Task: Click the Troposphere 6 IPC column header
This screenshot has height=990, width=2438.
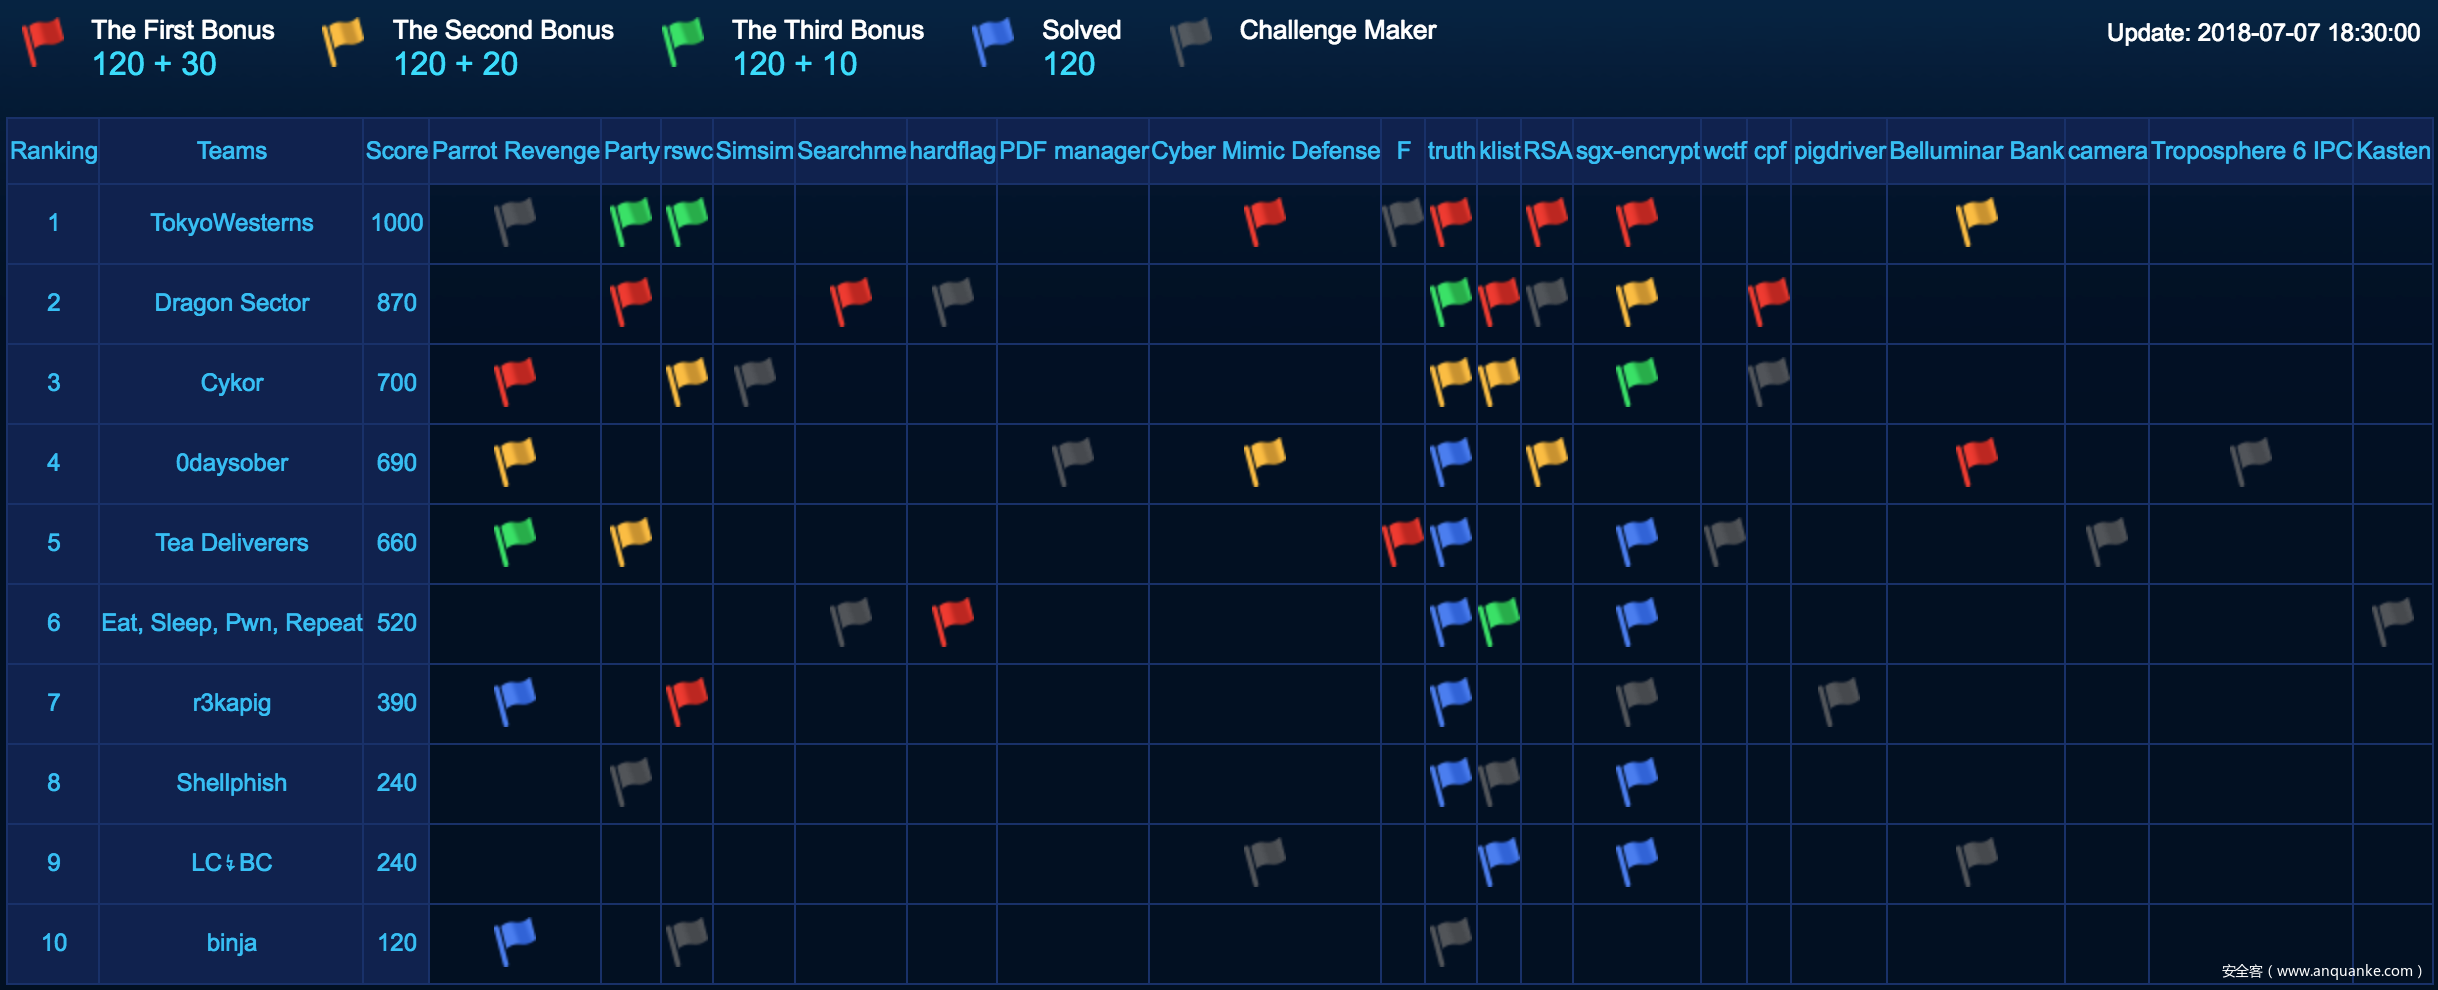Action: click(2252, 151)
